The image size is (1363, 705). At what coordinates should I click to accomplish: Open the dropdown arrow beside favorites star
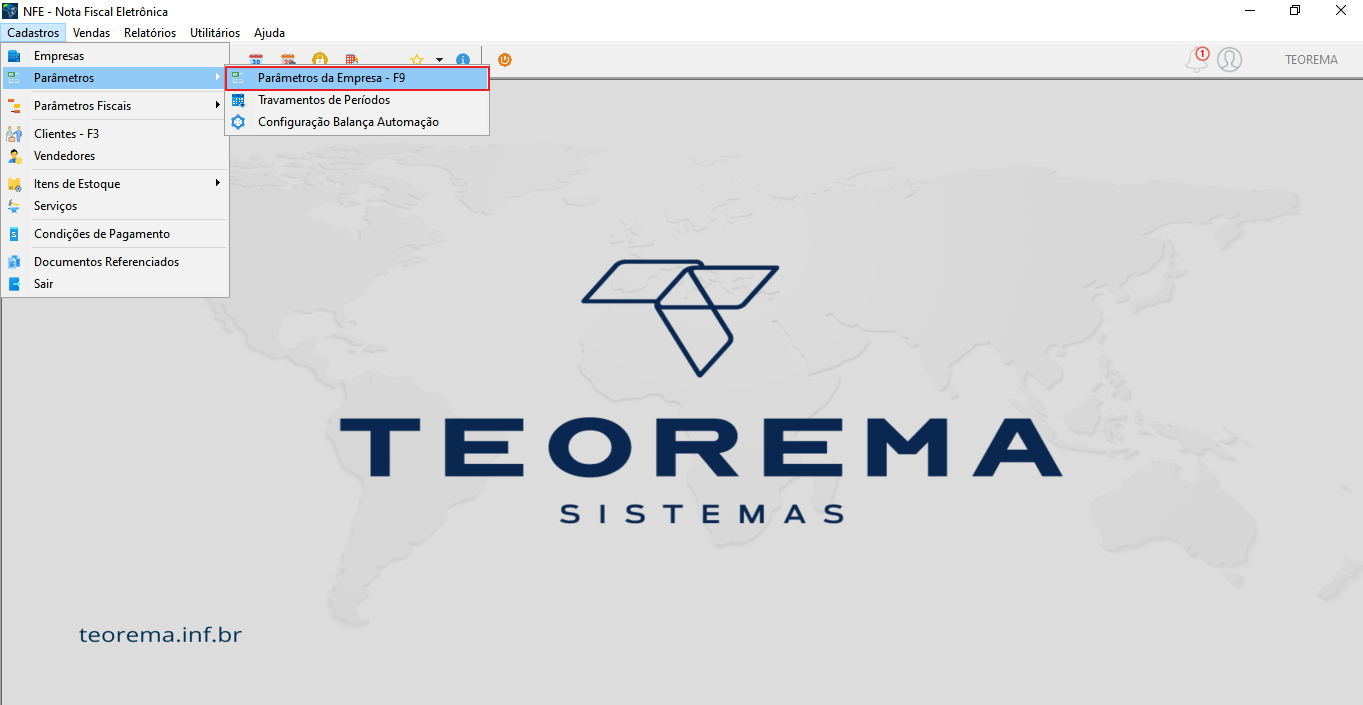(439, 60)
